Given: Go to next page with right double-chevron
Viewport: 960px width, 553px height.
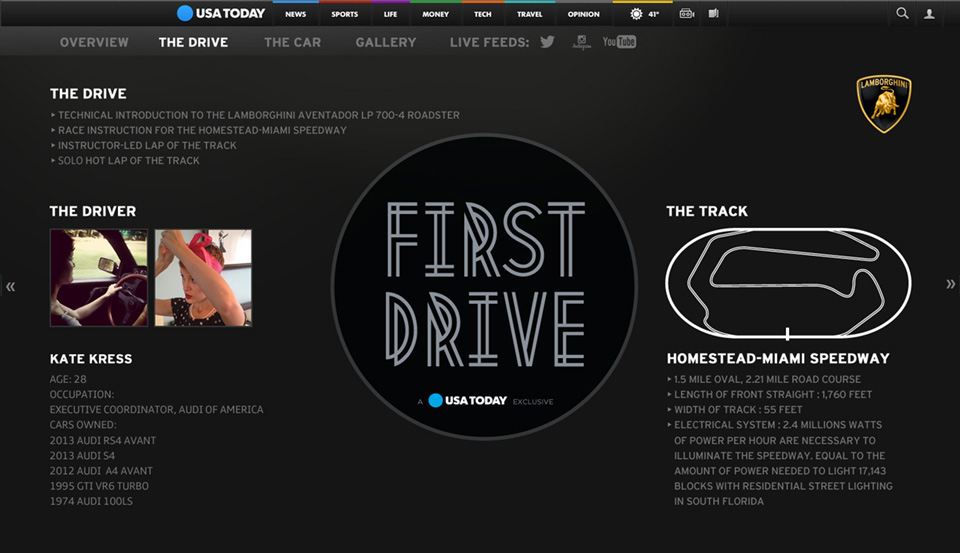Looking at the screenshot, I should (950, 284).
